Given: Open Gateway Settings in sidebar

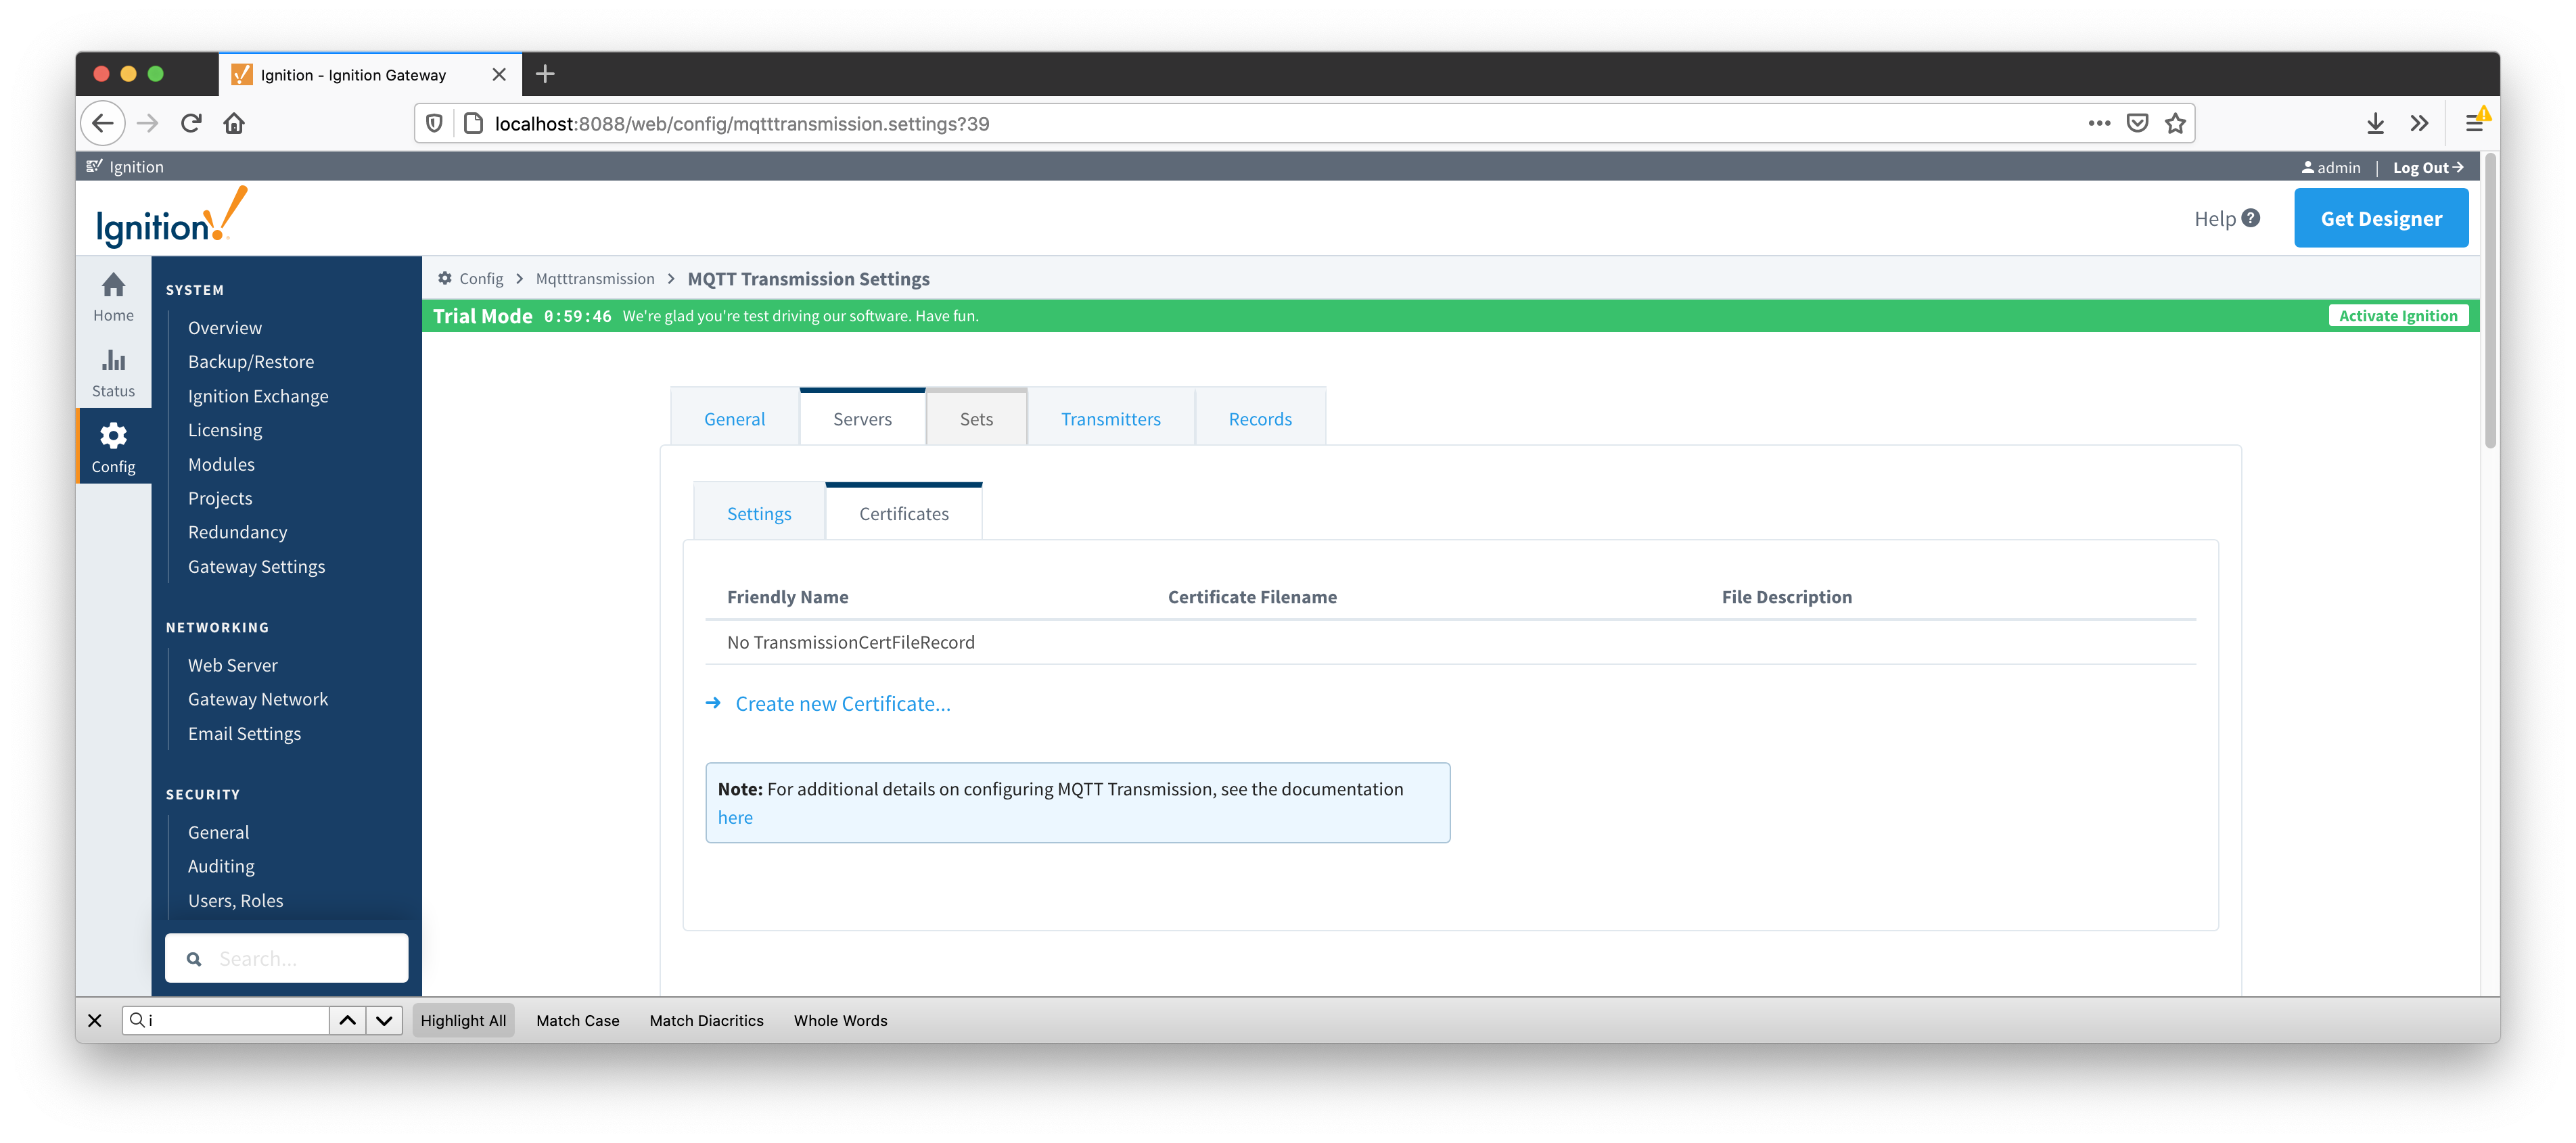Looking at the screenshot, I should click(x=256, y=566).
